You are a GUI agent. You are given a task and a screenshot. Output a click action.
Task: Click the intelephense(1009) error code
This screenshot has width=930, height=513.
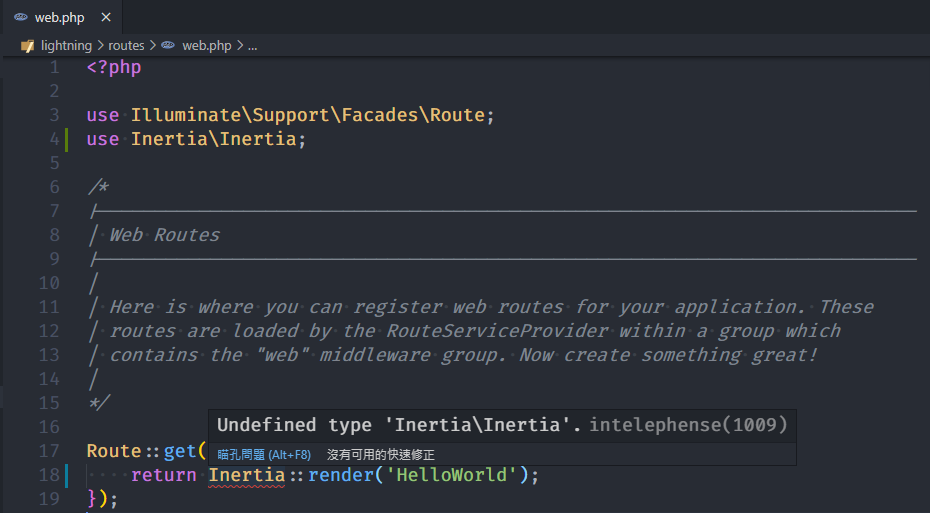click(x=688, y=426)
